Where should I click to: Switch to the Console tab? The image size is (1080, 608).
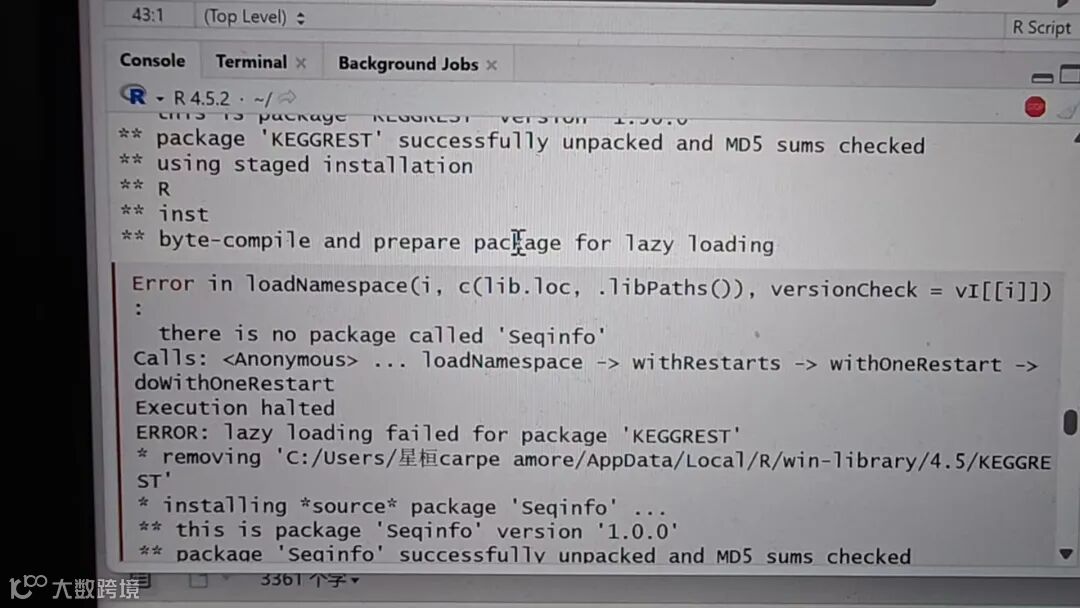pyautogui.click(x=152, y=61)
